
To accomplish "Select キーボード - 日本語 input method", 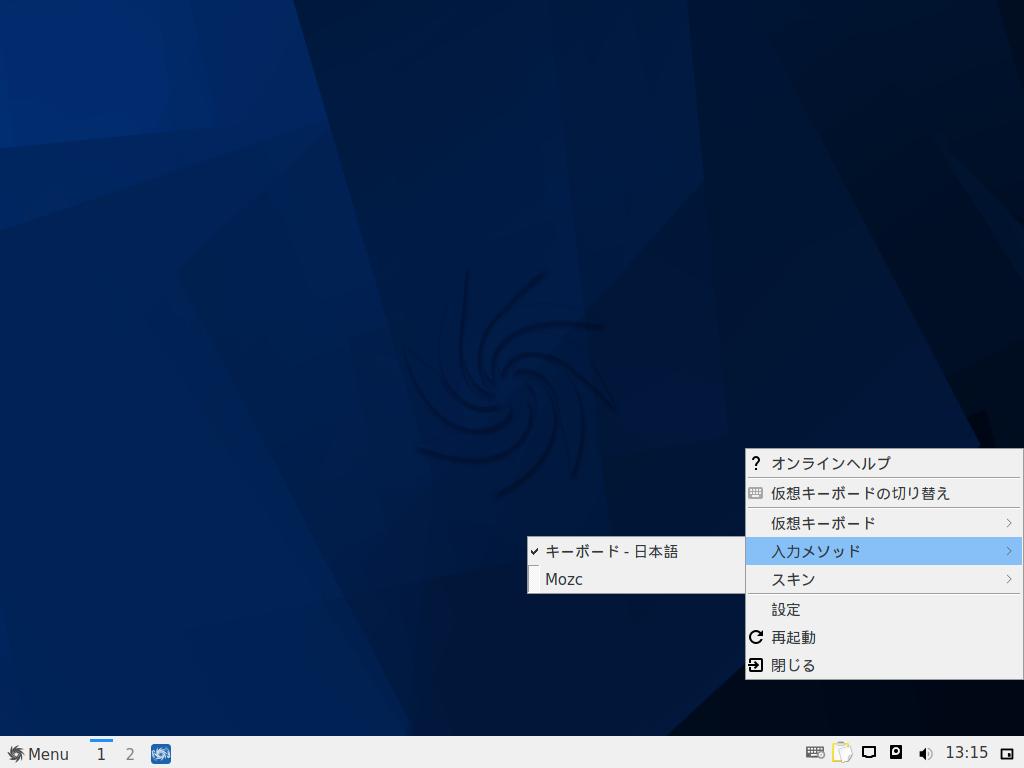I will coord(611,551).
